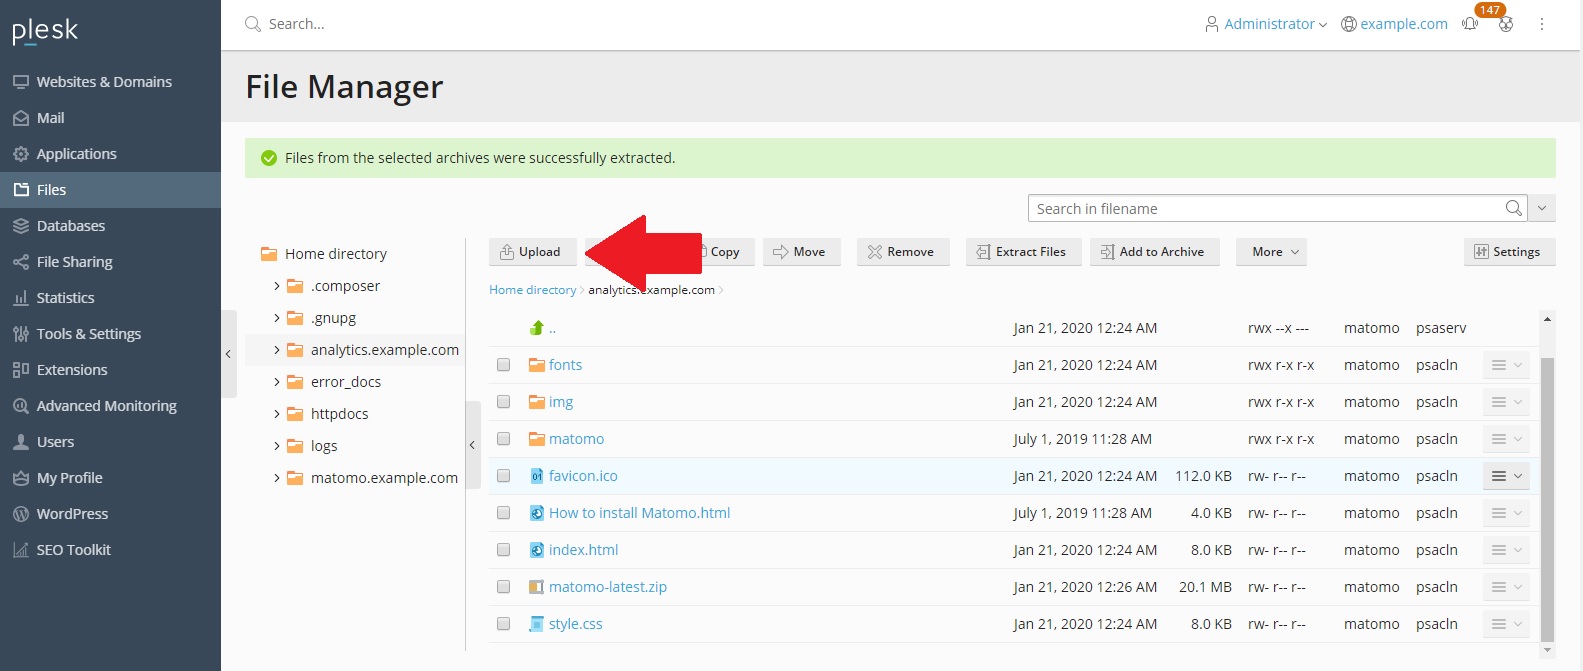1583x671 pixels.
Task: Open the kebab menu in top bar
Action: pyautogui.click(x=1541, y=24)
